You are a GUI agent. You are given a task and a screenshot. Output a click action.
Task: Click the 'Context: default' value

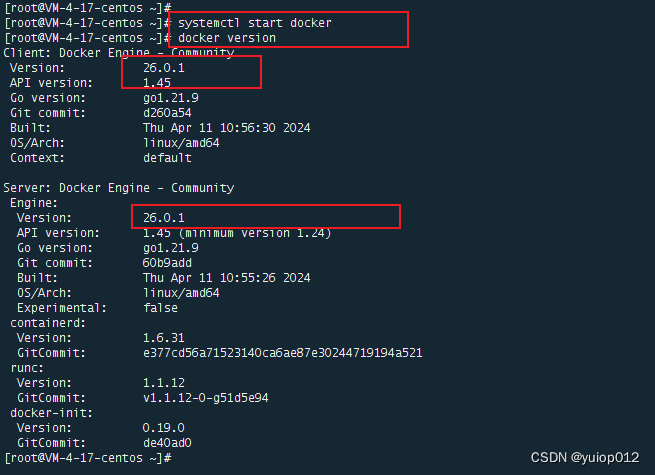point(167,158)
